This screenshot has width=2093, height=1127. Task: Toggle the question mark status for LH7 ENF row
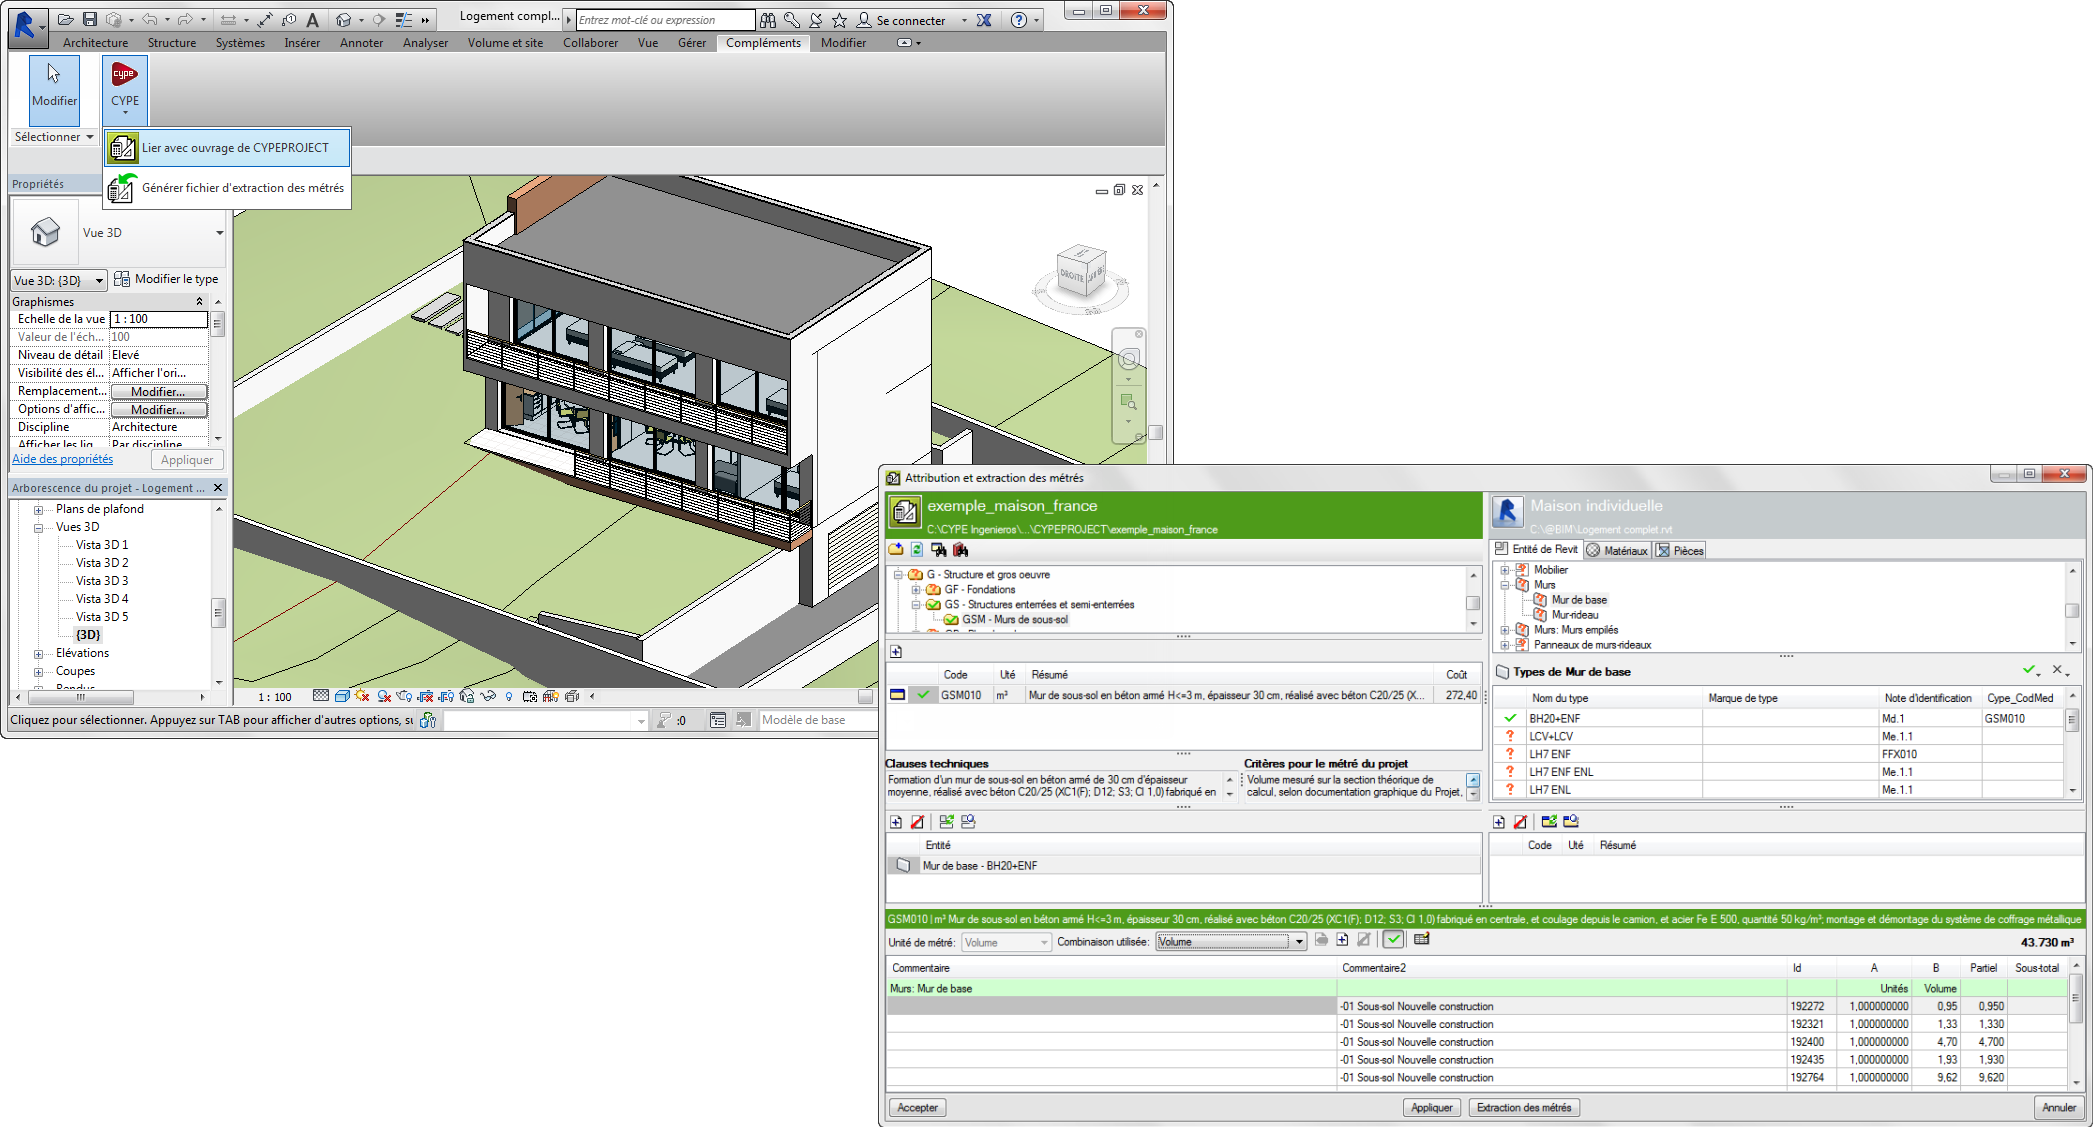pos(1510,754)
